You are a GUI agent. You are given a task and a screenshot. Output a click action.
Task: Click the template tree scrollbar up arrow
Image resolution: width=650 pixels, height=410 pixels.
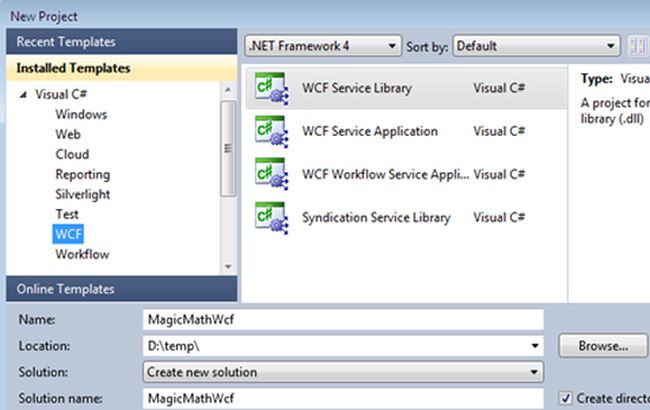[x=228, y=90]
